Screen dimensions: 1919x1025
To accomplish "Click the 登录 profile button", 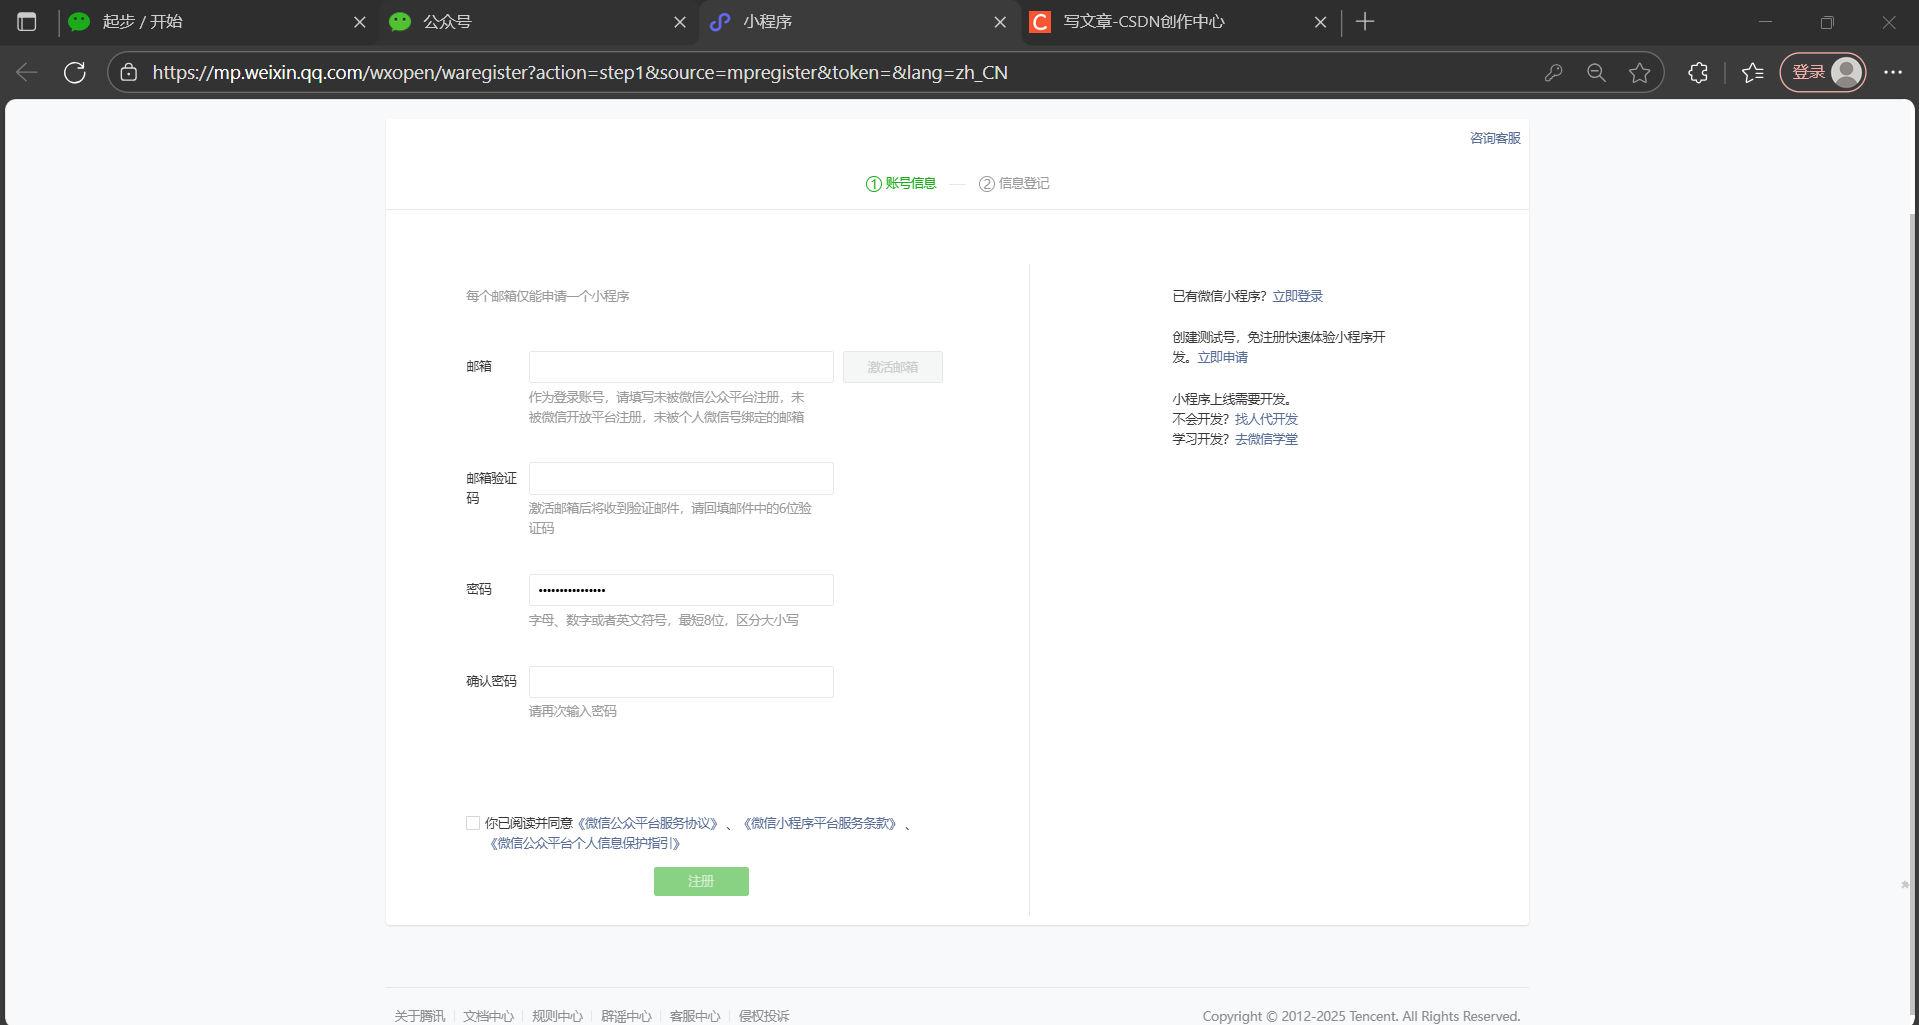I will click(1823, 72).
